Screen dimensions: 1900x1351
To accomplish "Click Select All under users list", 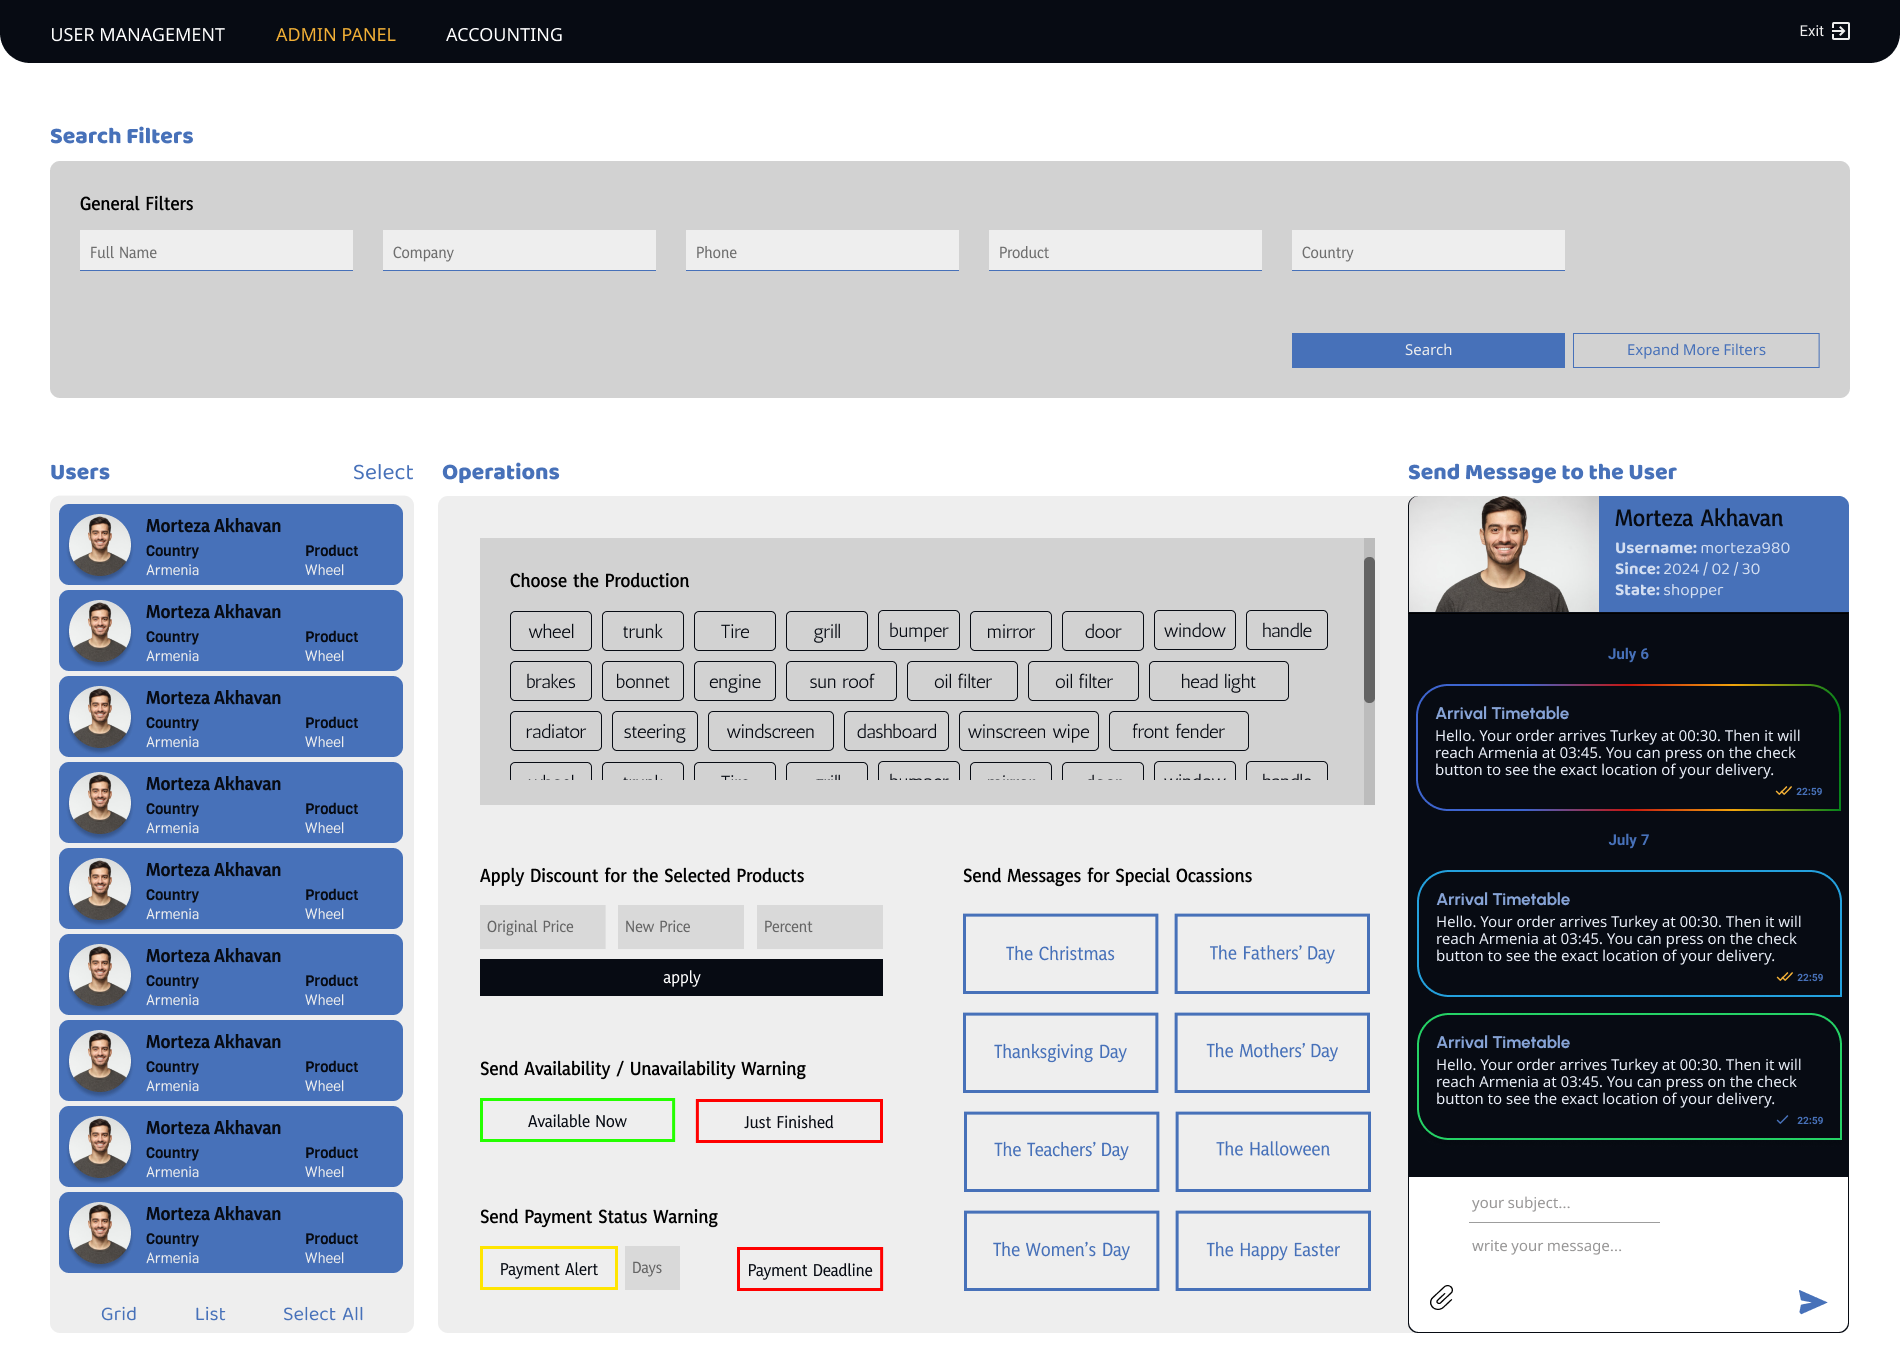I will pos(323,1314).
